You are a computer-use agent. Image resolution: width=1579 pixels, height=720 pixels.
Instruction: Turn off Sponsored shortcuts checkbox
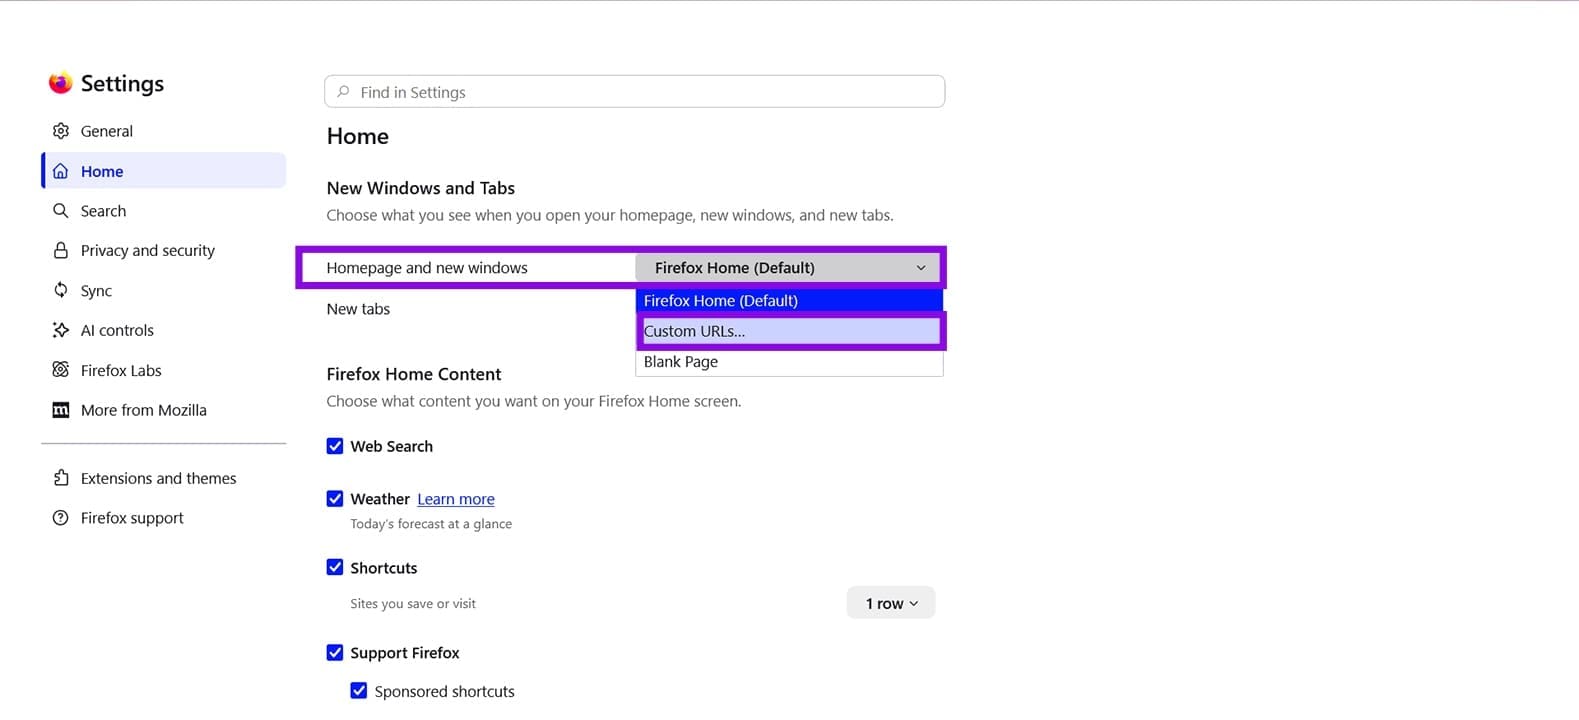coord(359,691)
